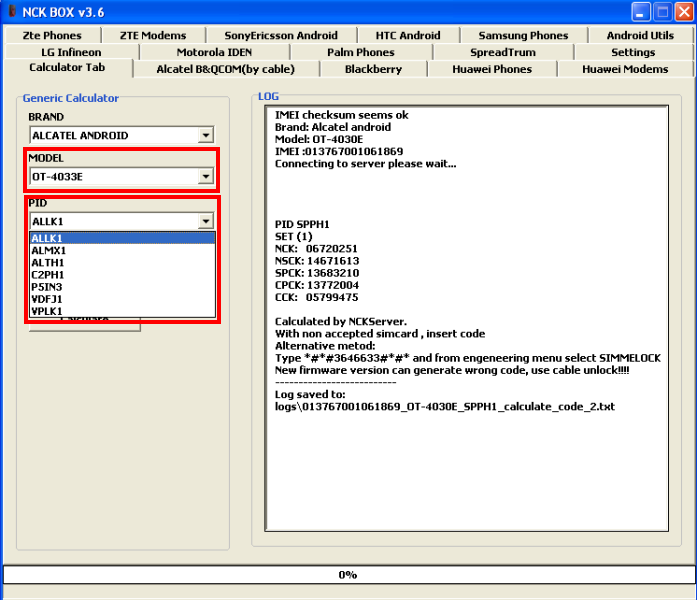Image resolution: width=697 pixels, height=600 pixels.
Task: Open the Huawei Modems tab
Action: point(625,69)
